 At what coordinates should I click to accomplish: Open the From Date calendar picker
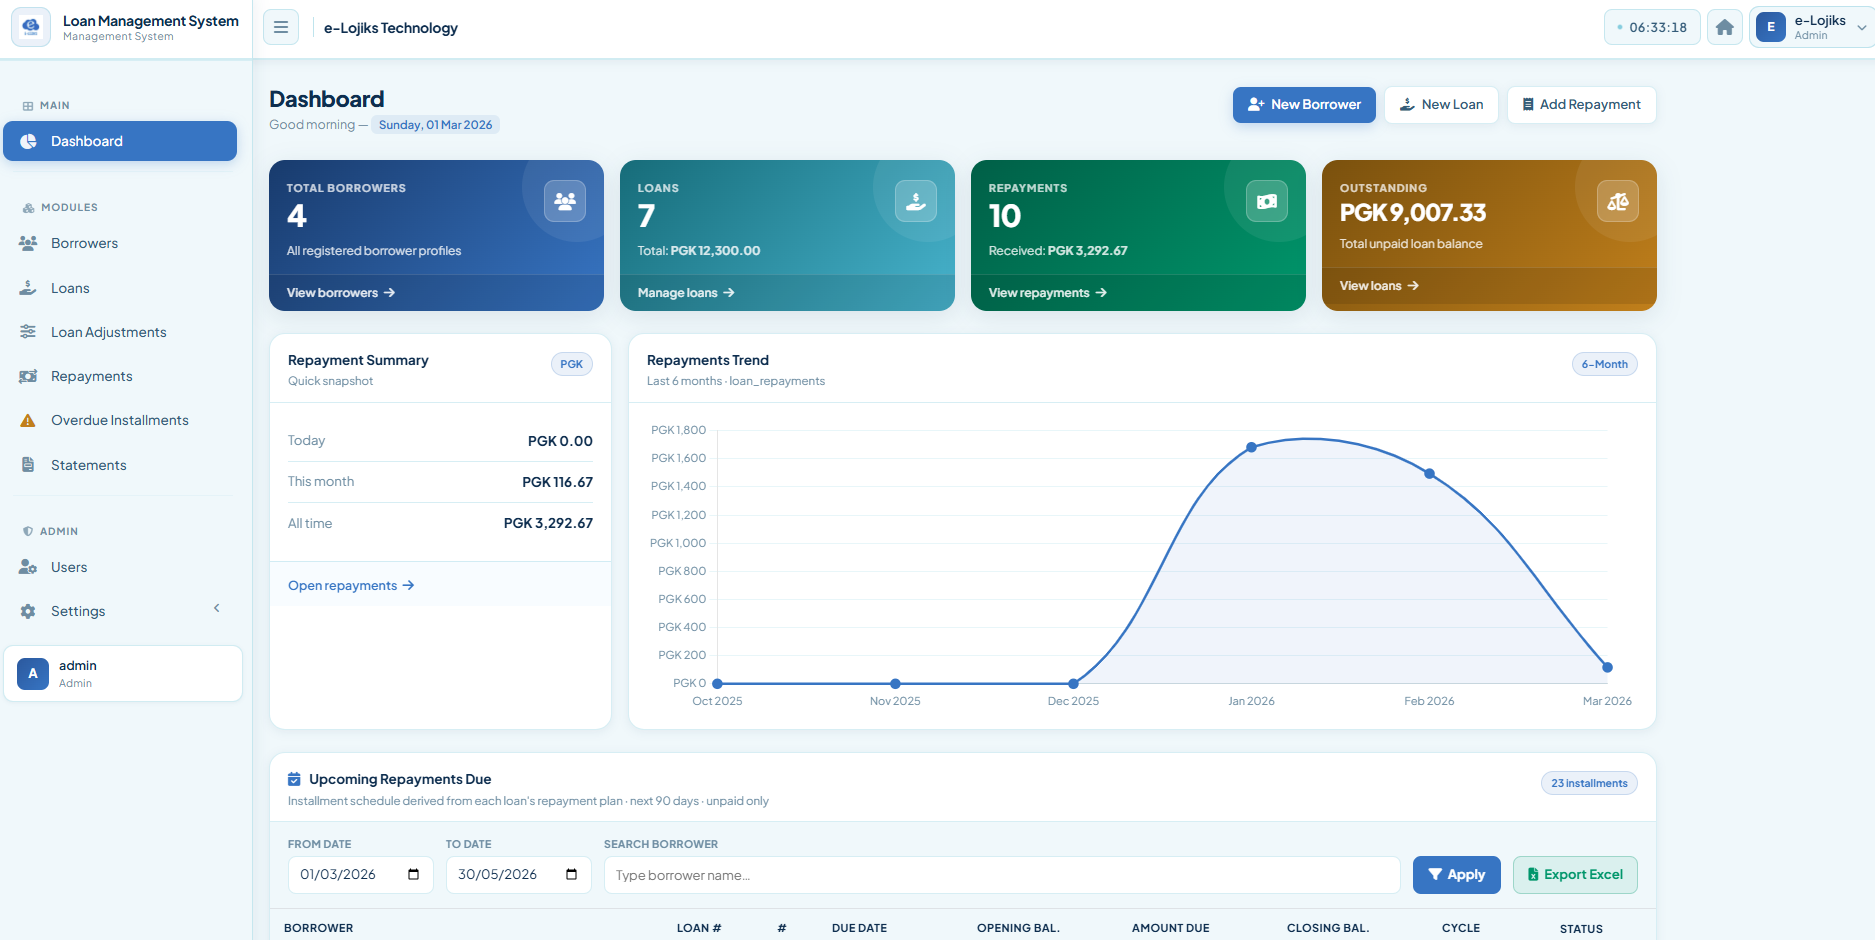(413, 875)
